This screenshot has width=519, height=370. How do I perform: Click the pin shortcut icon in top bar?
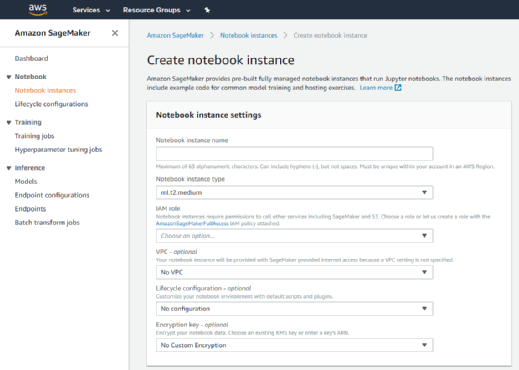207,10
